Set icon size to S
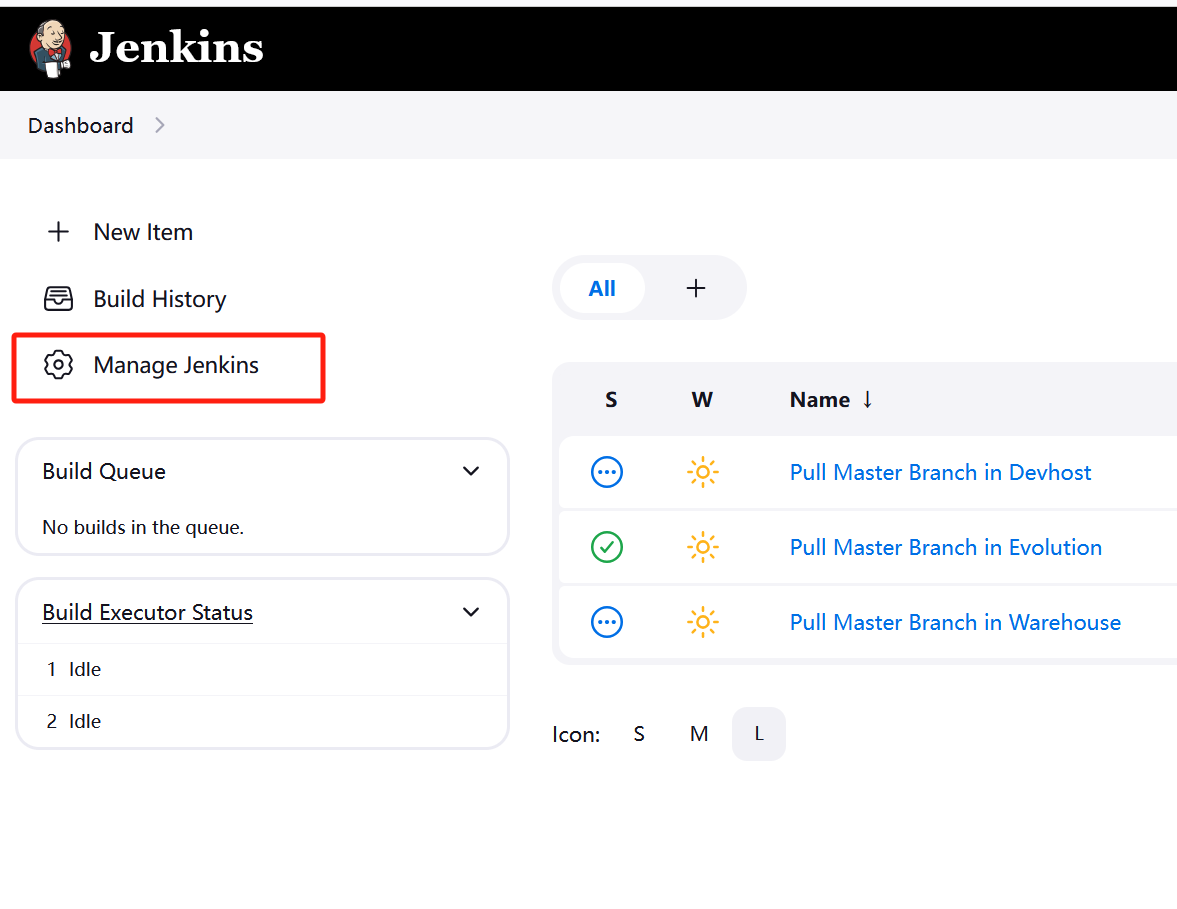 pos(639,733)
